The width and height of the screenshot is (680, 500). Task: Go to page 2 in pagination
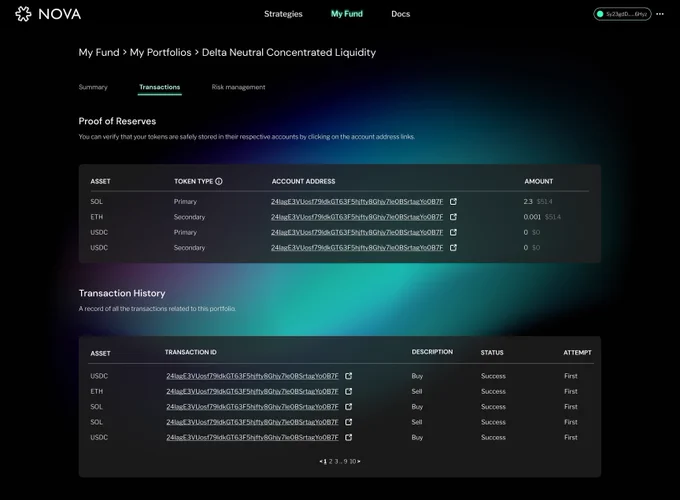tap(330, 461)
